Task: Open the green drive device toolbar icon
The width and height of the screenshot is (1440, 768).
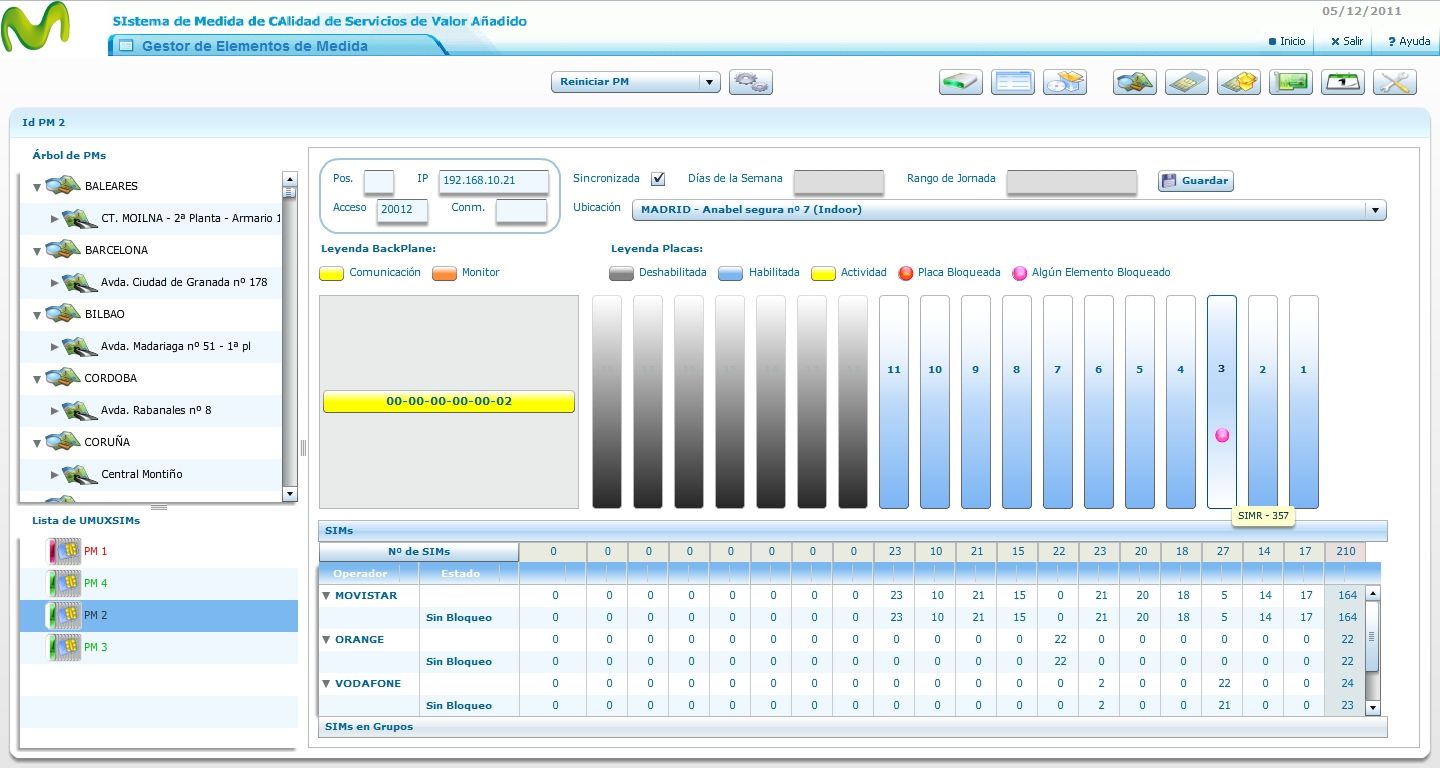Action: pos(961,82)
